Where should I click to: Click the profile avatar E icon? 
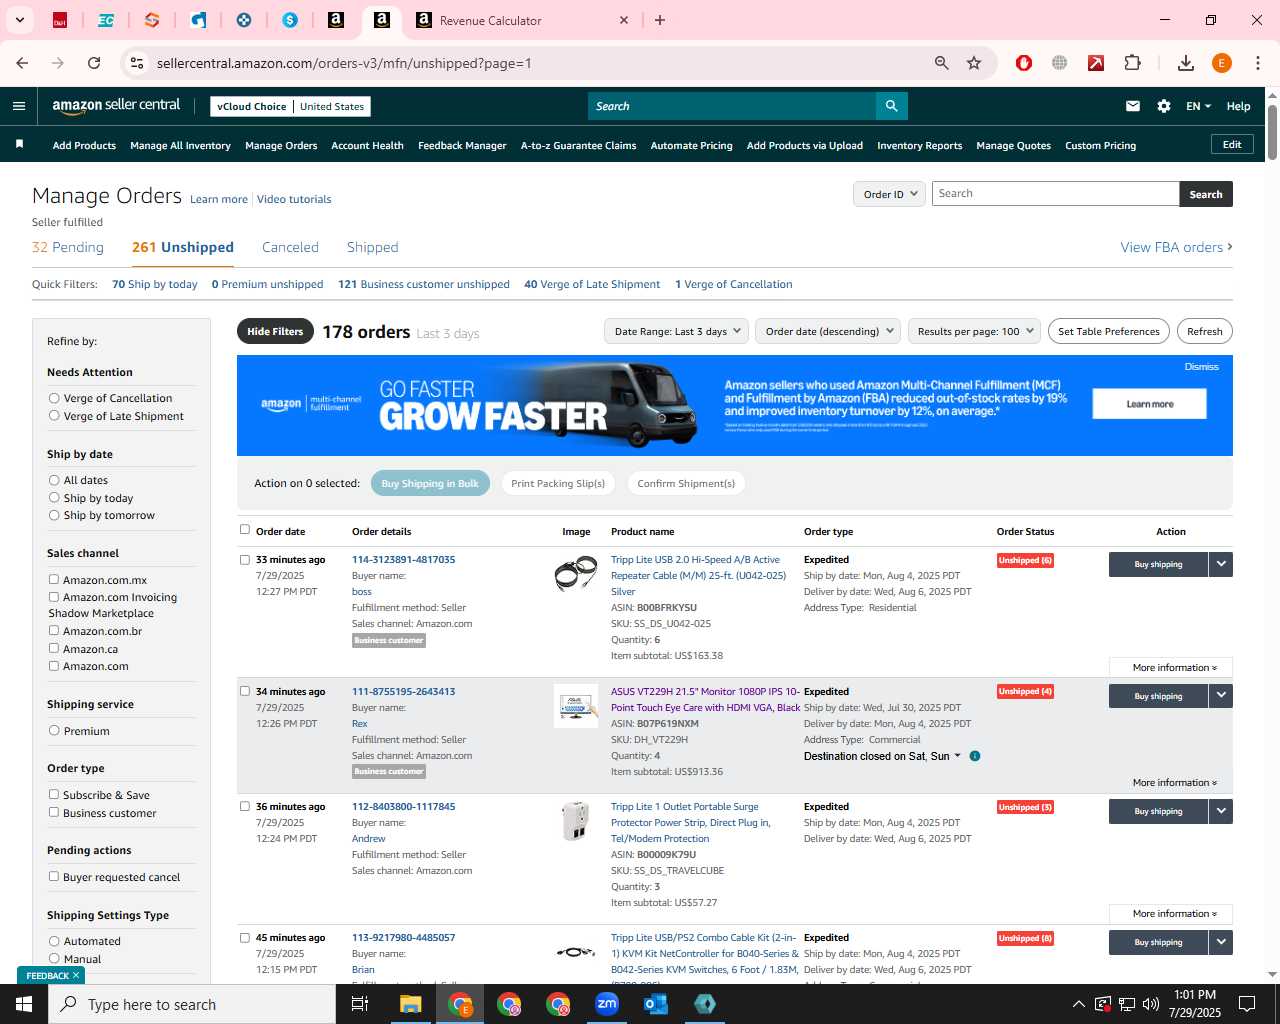[x=1222, y=63]
